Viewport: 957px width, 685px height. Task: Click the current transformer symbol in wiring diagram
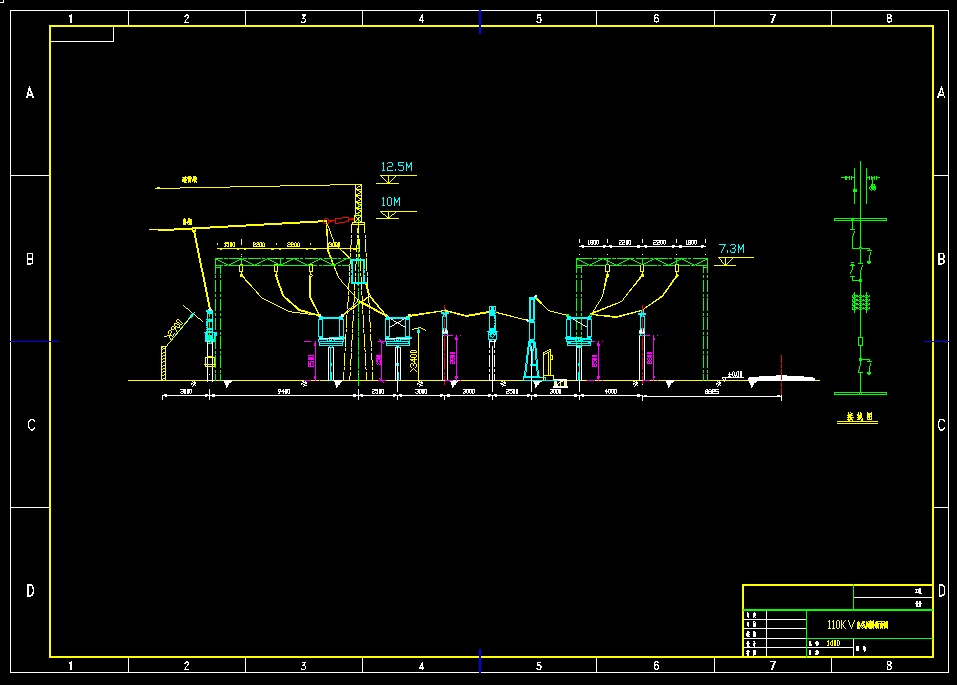click(859, 301)
